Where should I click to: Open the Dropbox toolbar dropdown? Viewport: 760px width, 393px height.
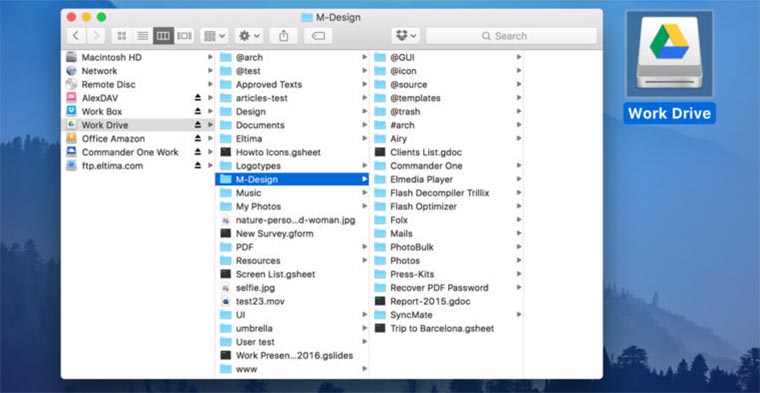click(x=406, y=36)
